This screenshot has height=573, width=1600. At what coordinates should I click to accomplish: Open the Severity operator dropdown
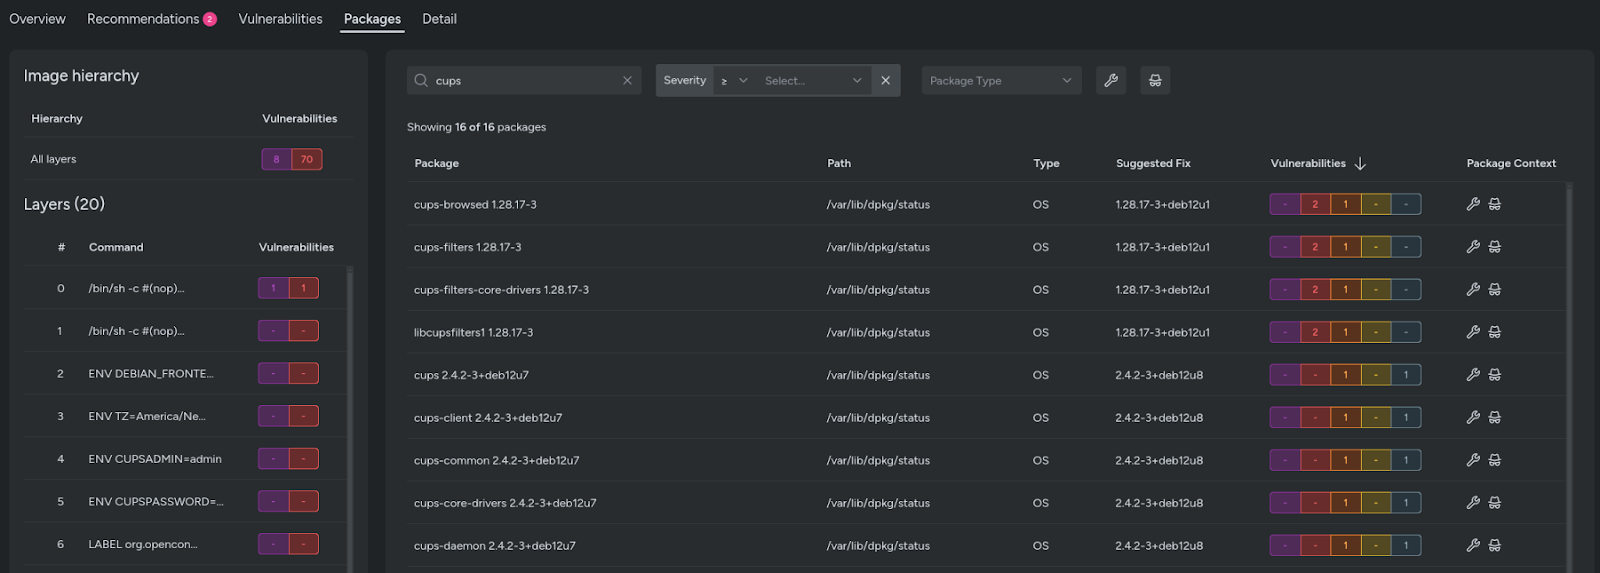[x=734, y=81]
